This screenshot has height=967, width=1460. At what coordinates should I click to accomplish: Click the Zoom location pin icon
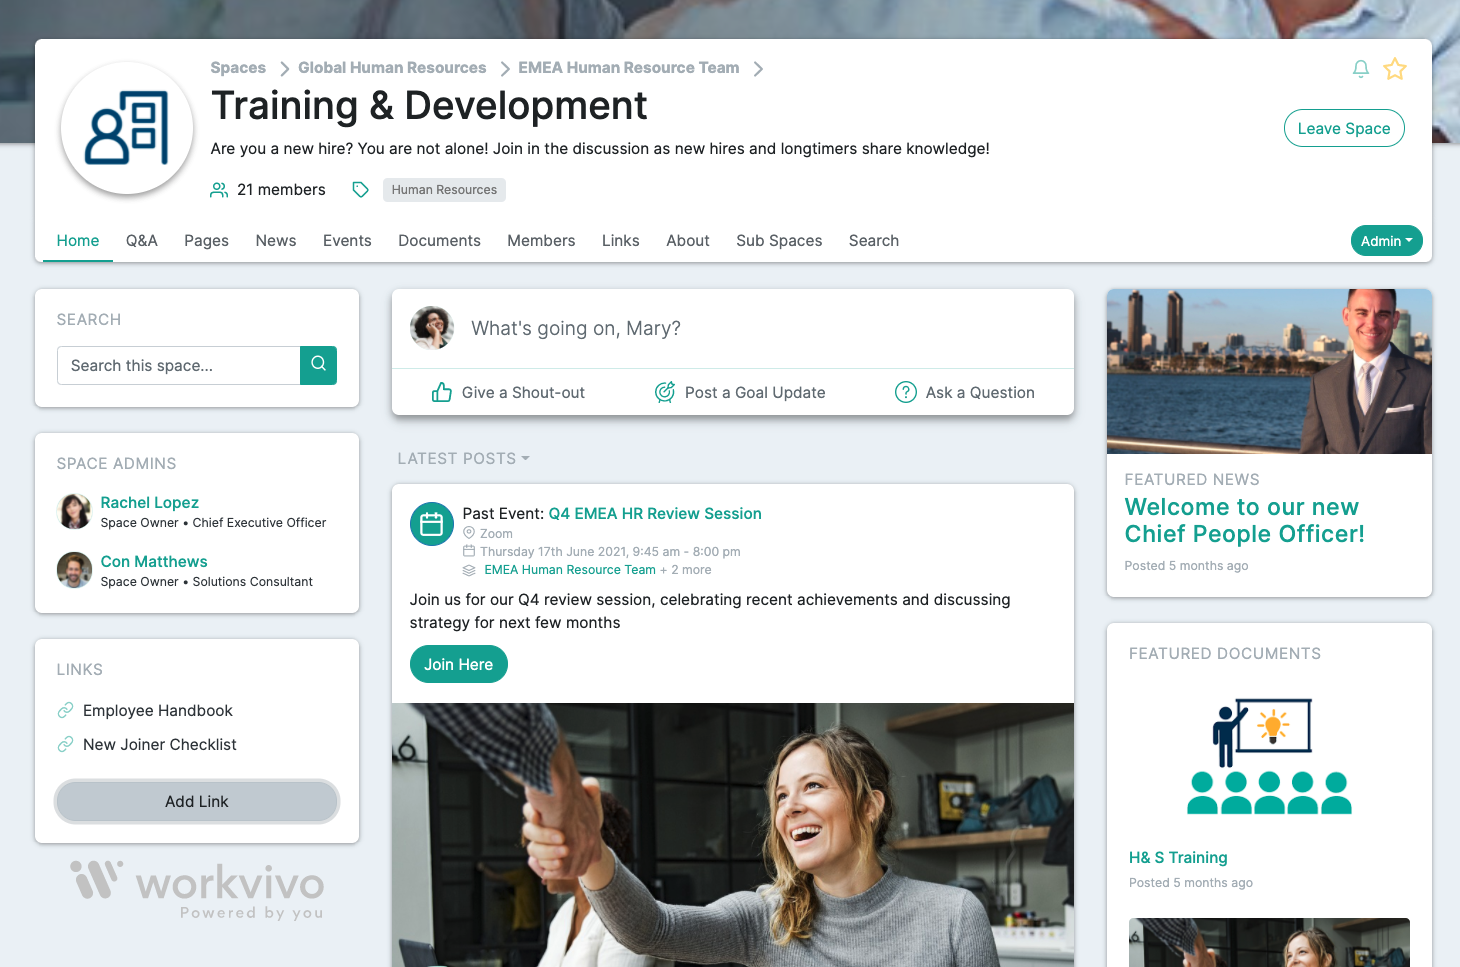(x=469, y=533)
